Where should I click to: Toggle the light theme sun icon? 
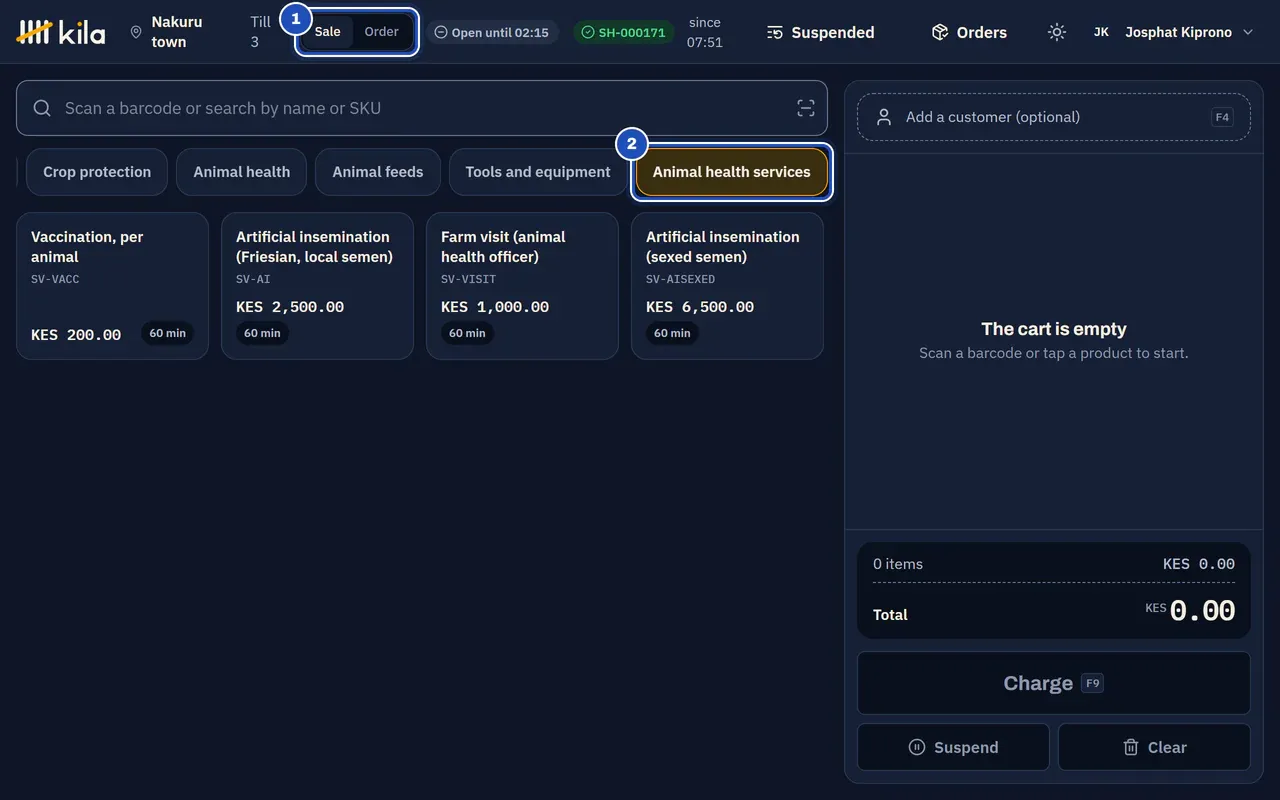tap(1057, 32)
